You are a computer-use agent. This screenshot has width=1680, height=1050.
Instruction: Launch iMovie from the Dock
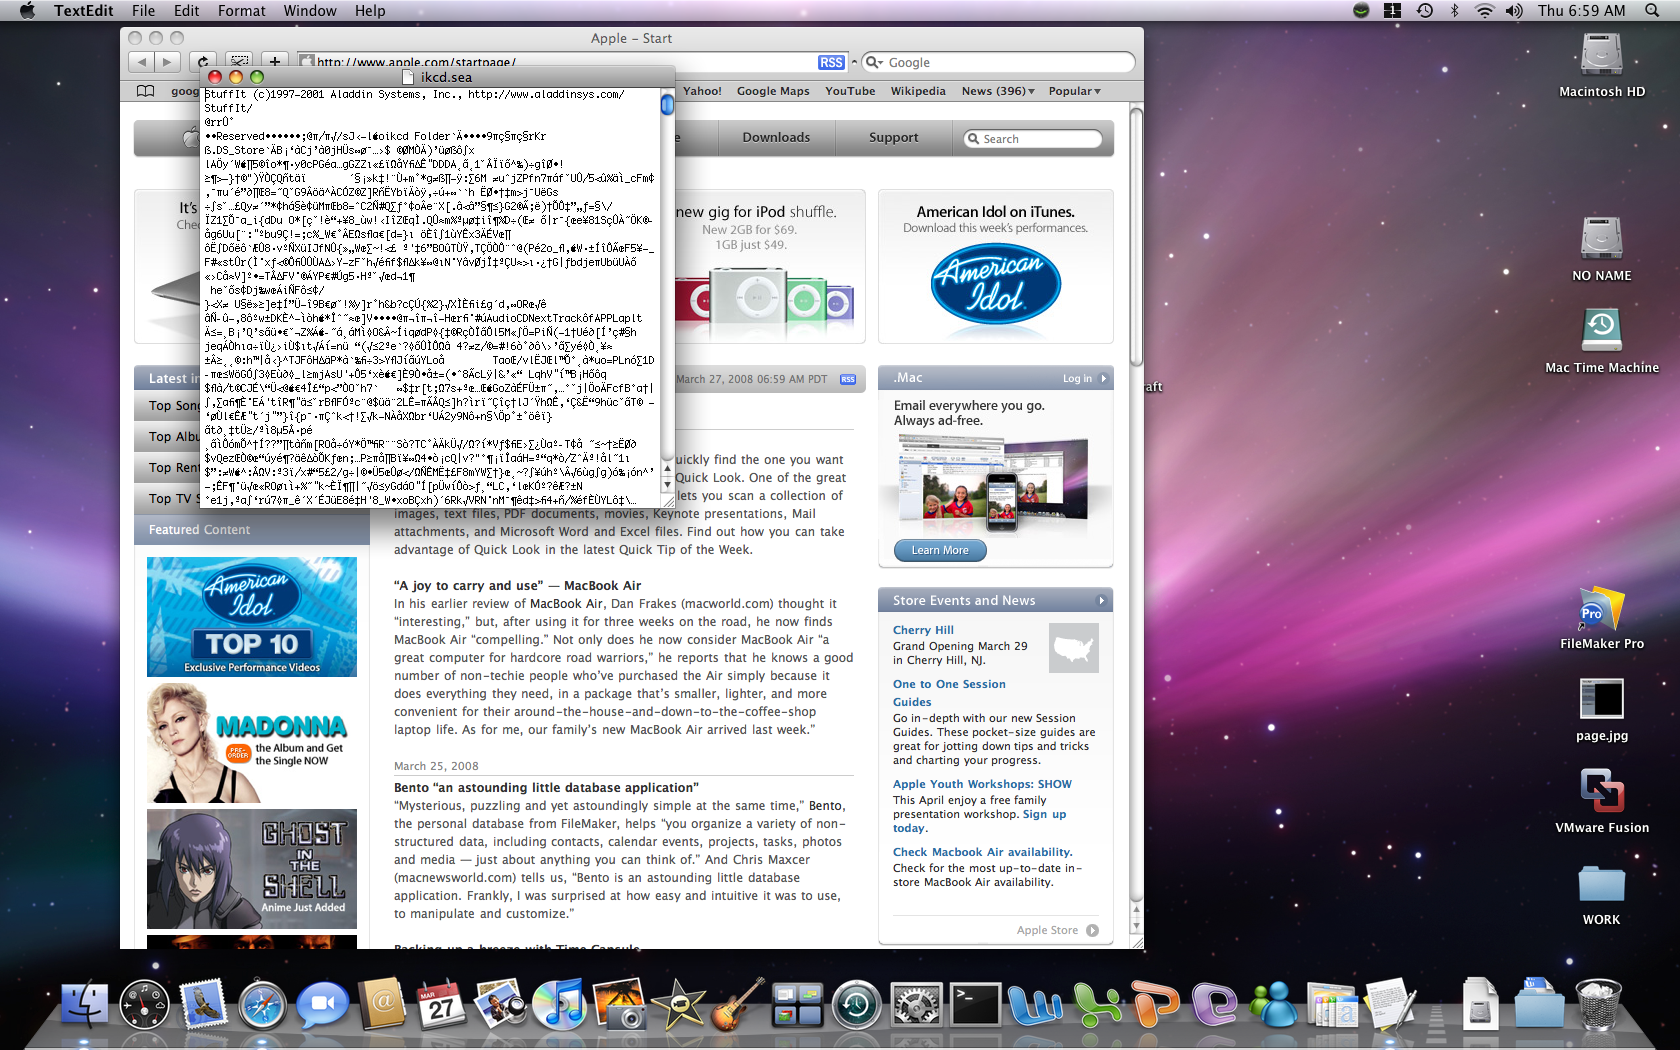[x=679, y=1004]
